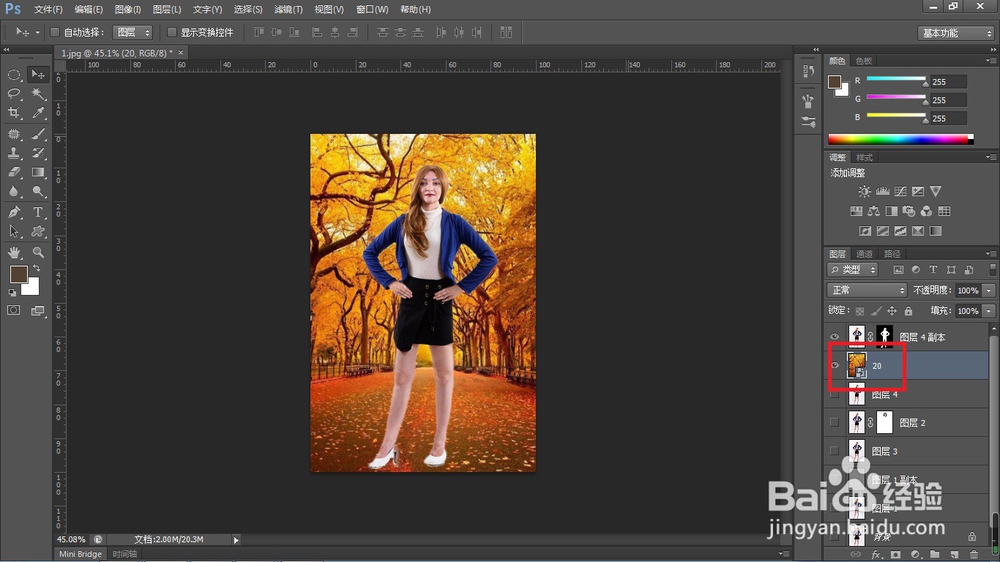Select the Dodge tool
This screenshot has width=1000, height=562.
(x=38, y=191)
